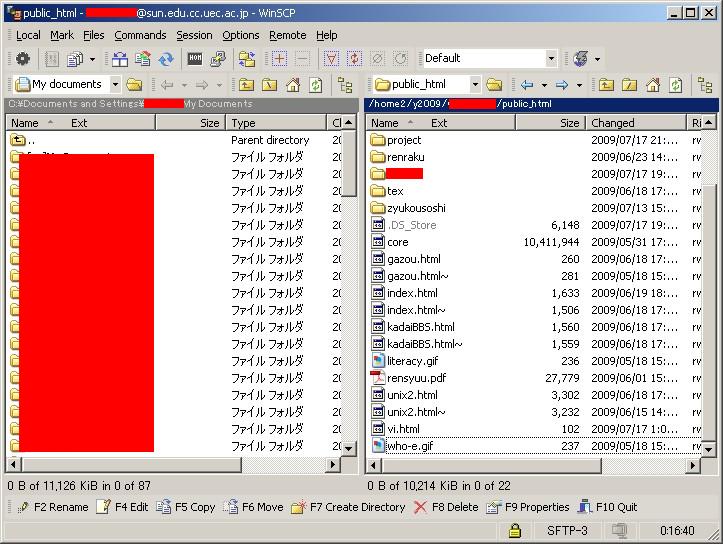Select the zyukousoshi folder
The image size is (723, 544).
click(408, 208)
